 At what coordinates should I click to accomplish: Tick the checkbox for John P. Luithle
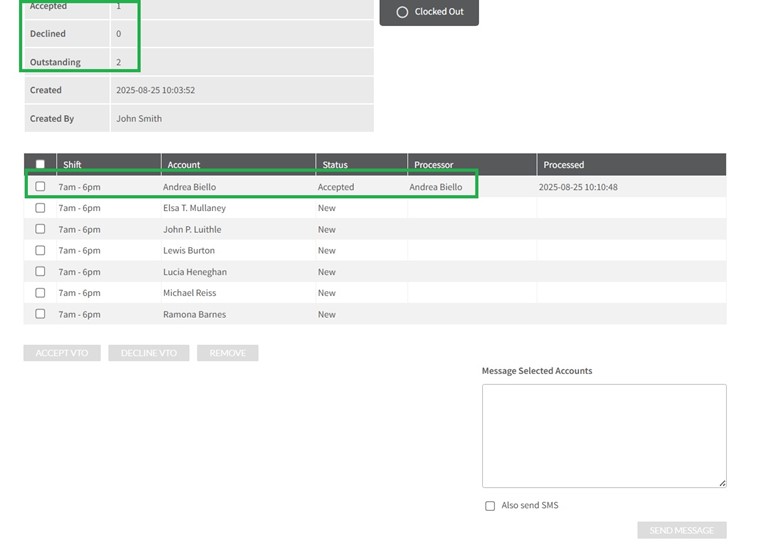(x=40, y=229)
